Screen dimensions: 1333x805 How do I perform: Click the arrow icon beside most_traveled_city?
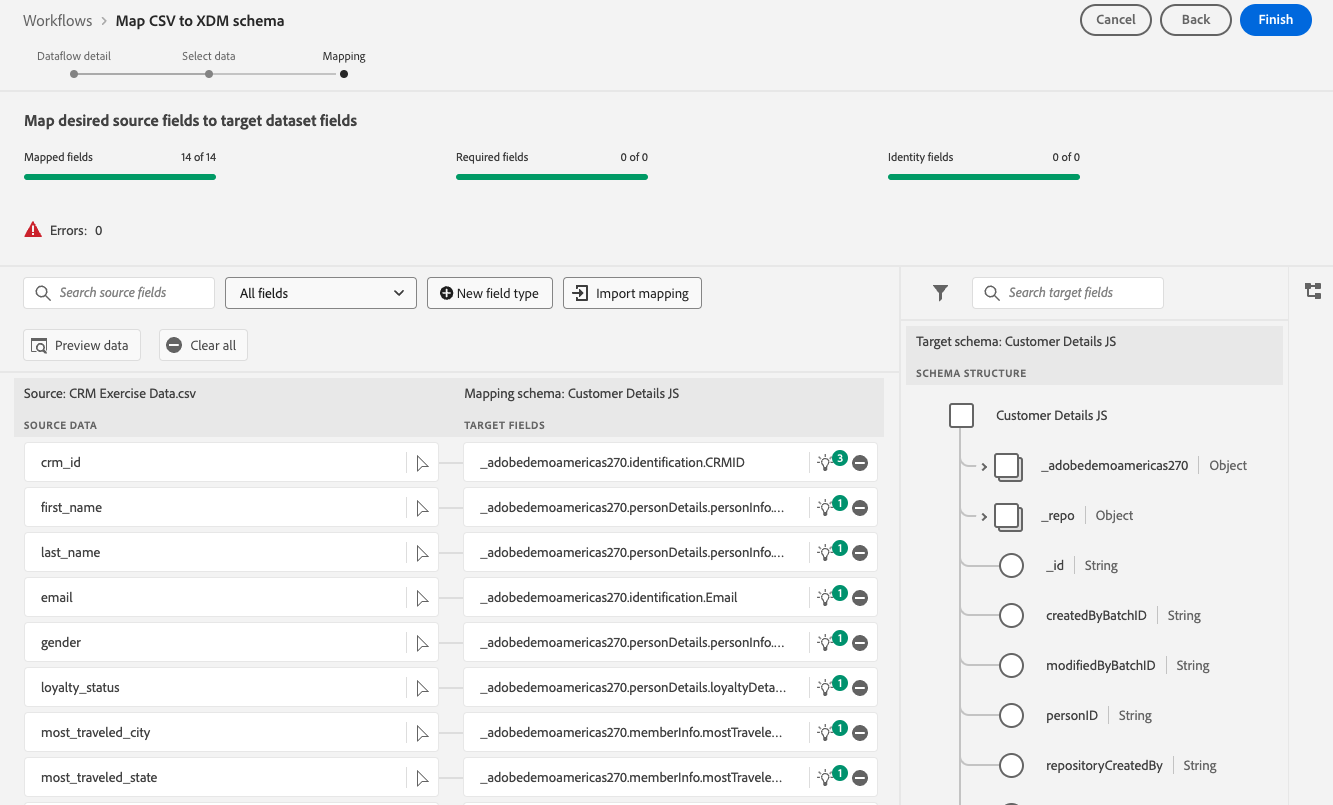pos(423,733)
